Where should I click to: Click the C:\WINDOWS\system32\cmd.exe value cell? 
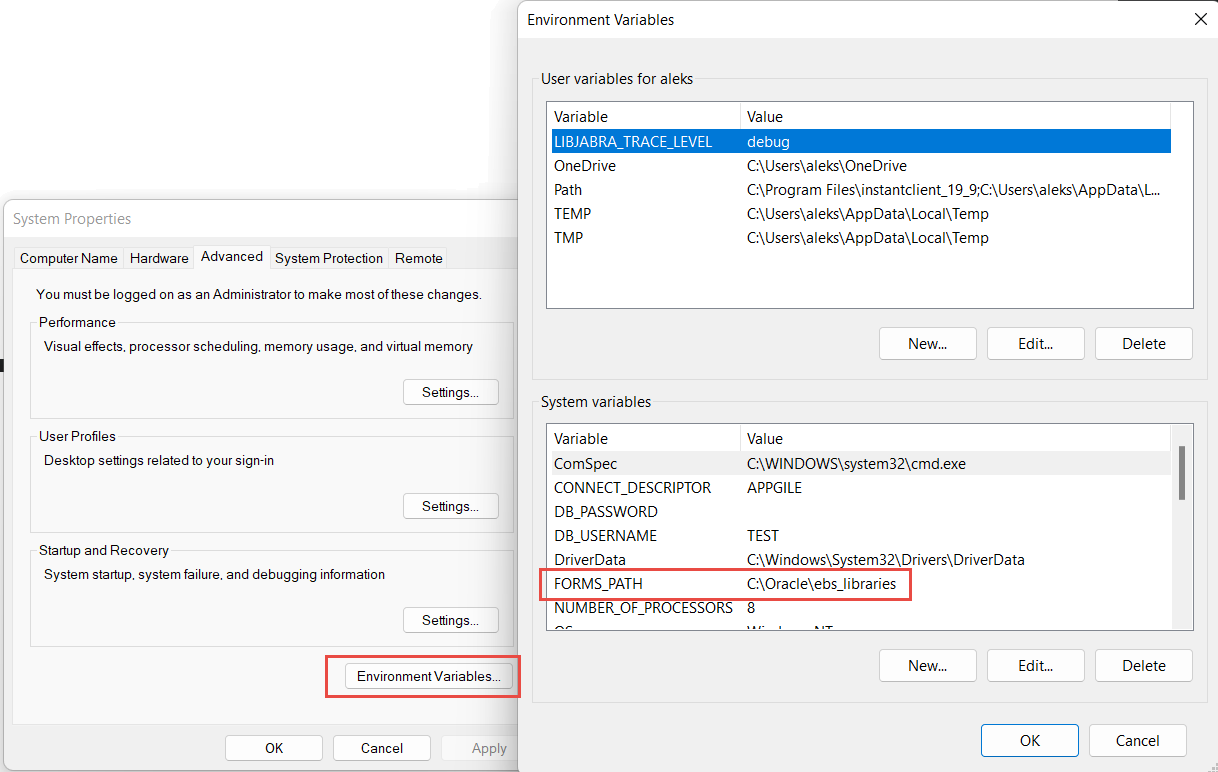pyautogui.click(x=856, y=464)
